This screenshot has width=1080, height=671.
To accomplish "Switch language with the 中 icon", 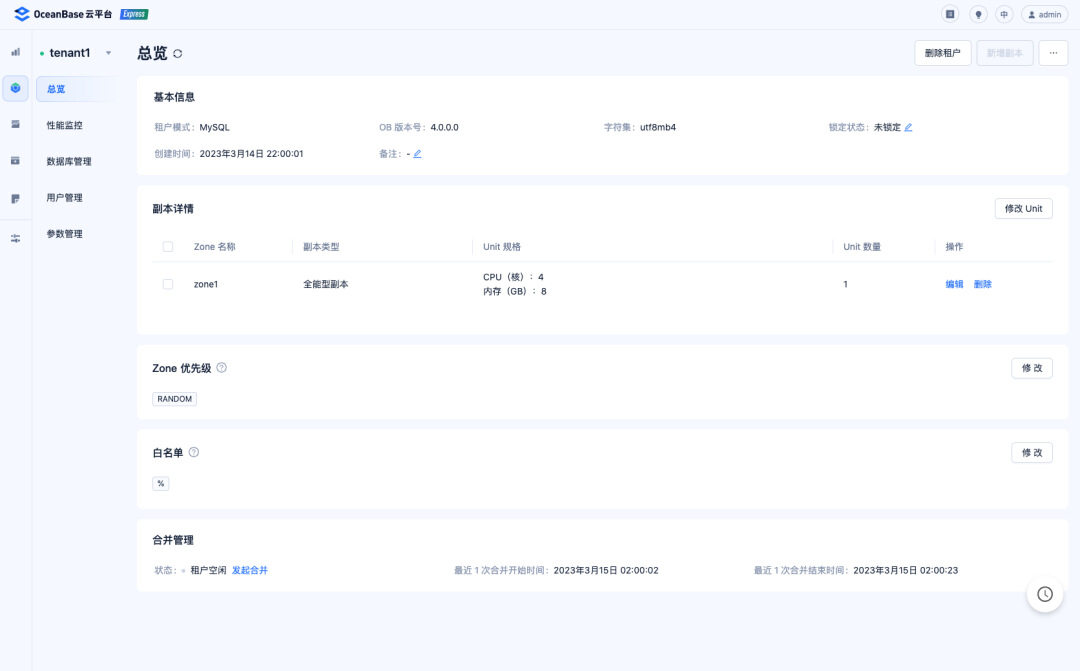I will [x=1004, y=14].
